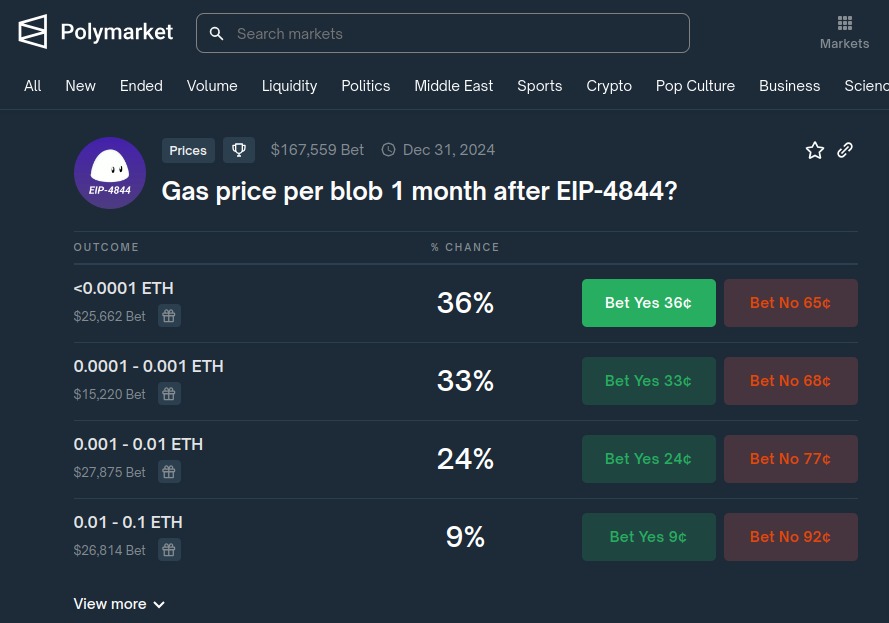
Task: Click Bet No 92¢ button
Action: click(790, 537)
